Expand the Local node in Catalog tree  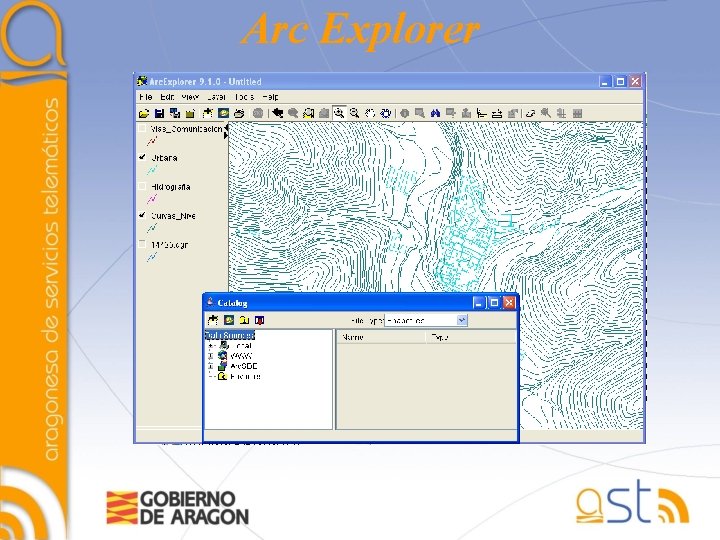point(211,346)
